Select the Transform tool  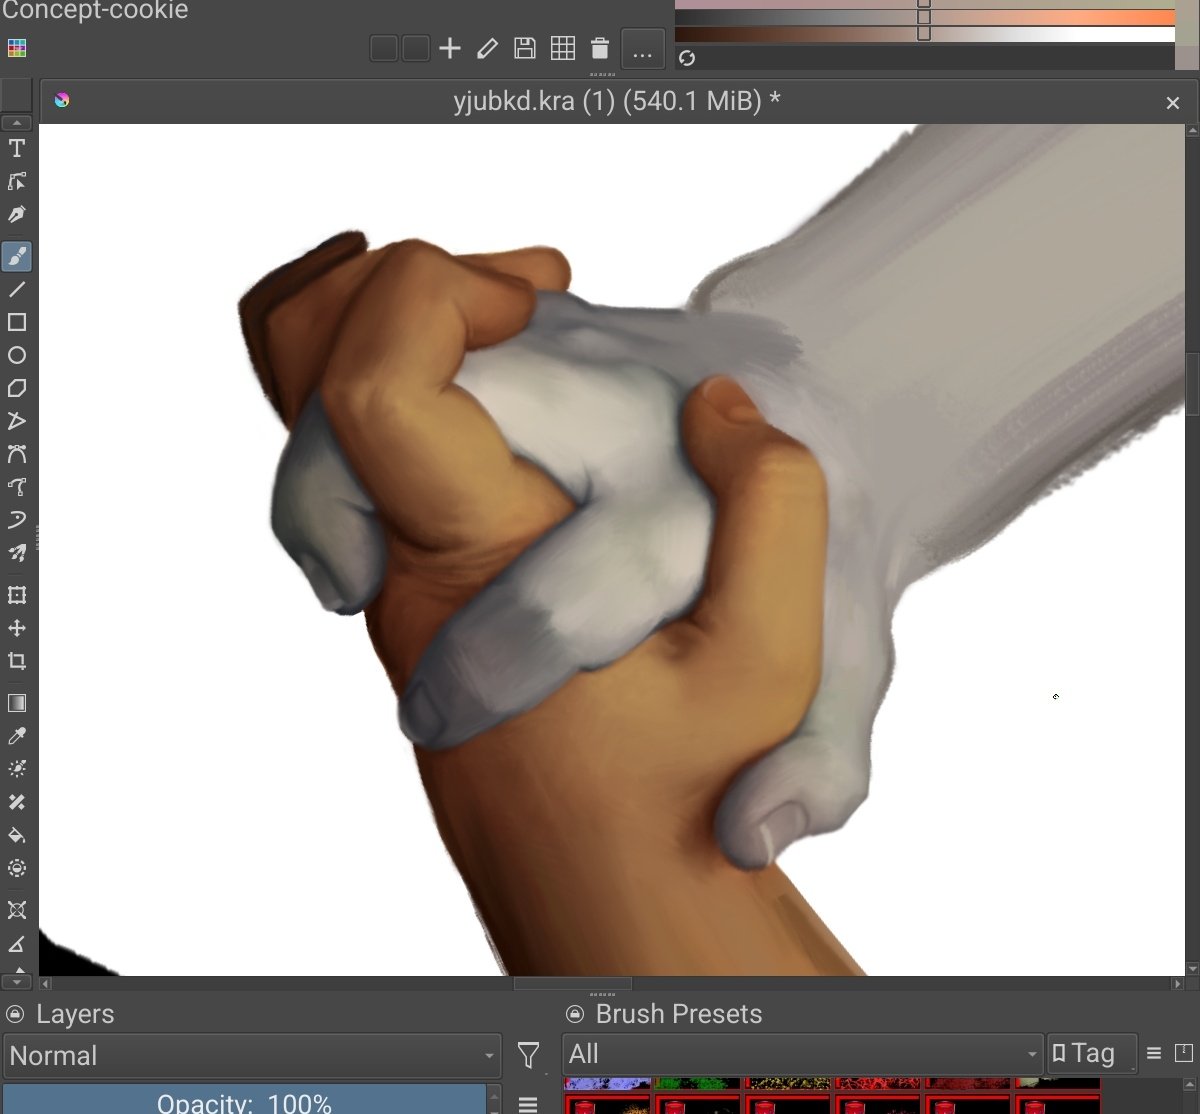[x=17, y=595]
